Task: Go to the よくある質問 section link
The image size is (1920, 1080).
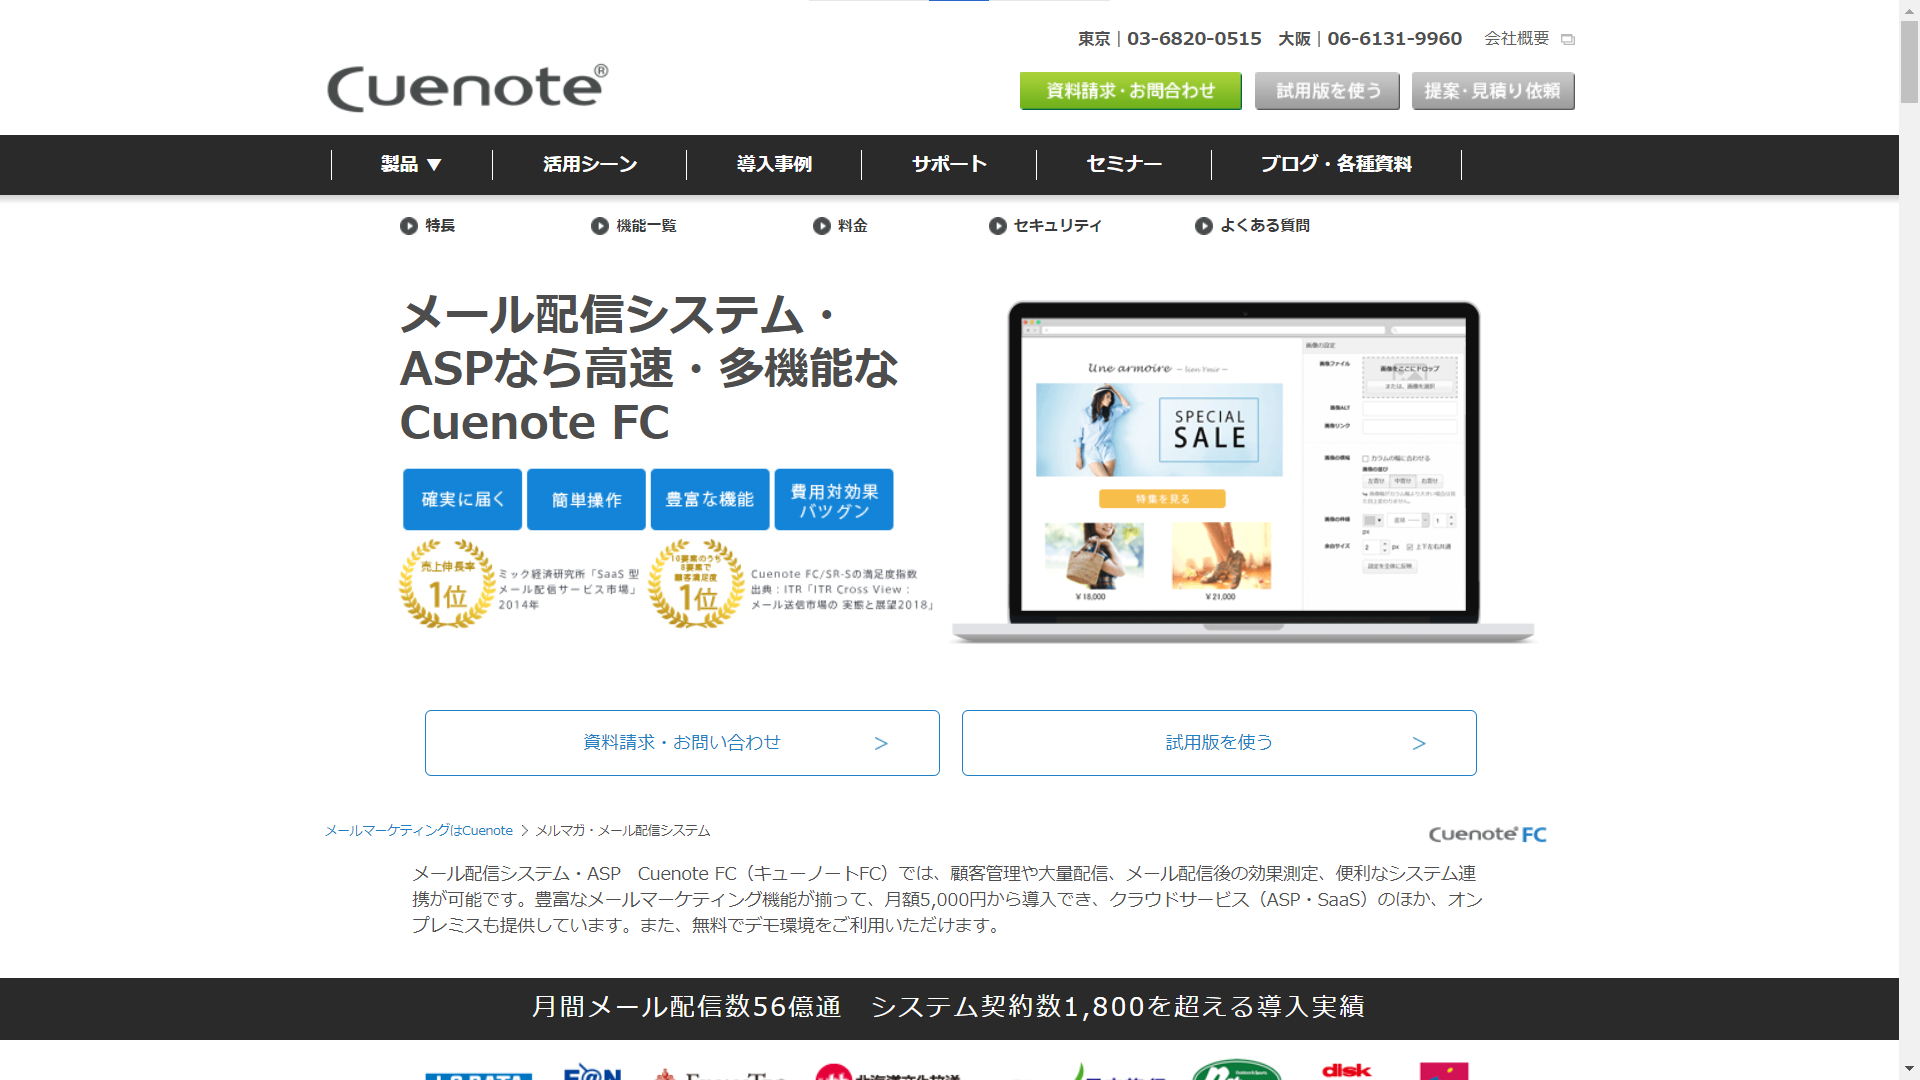Action: pyautogui.click(x=1265, y=226)
